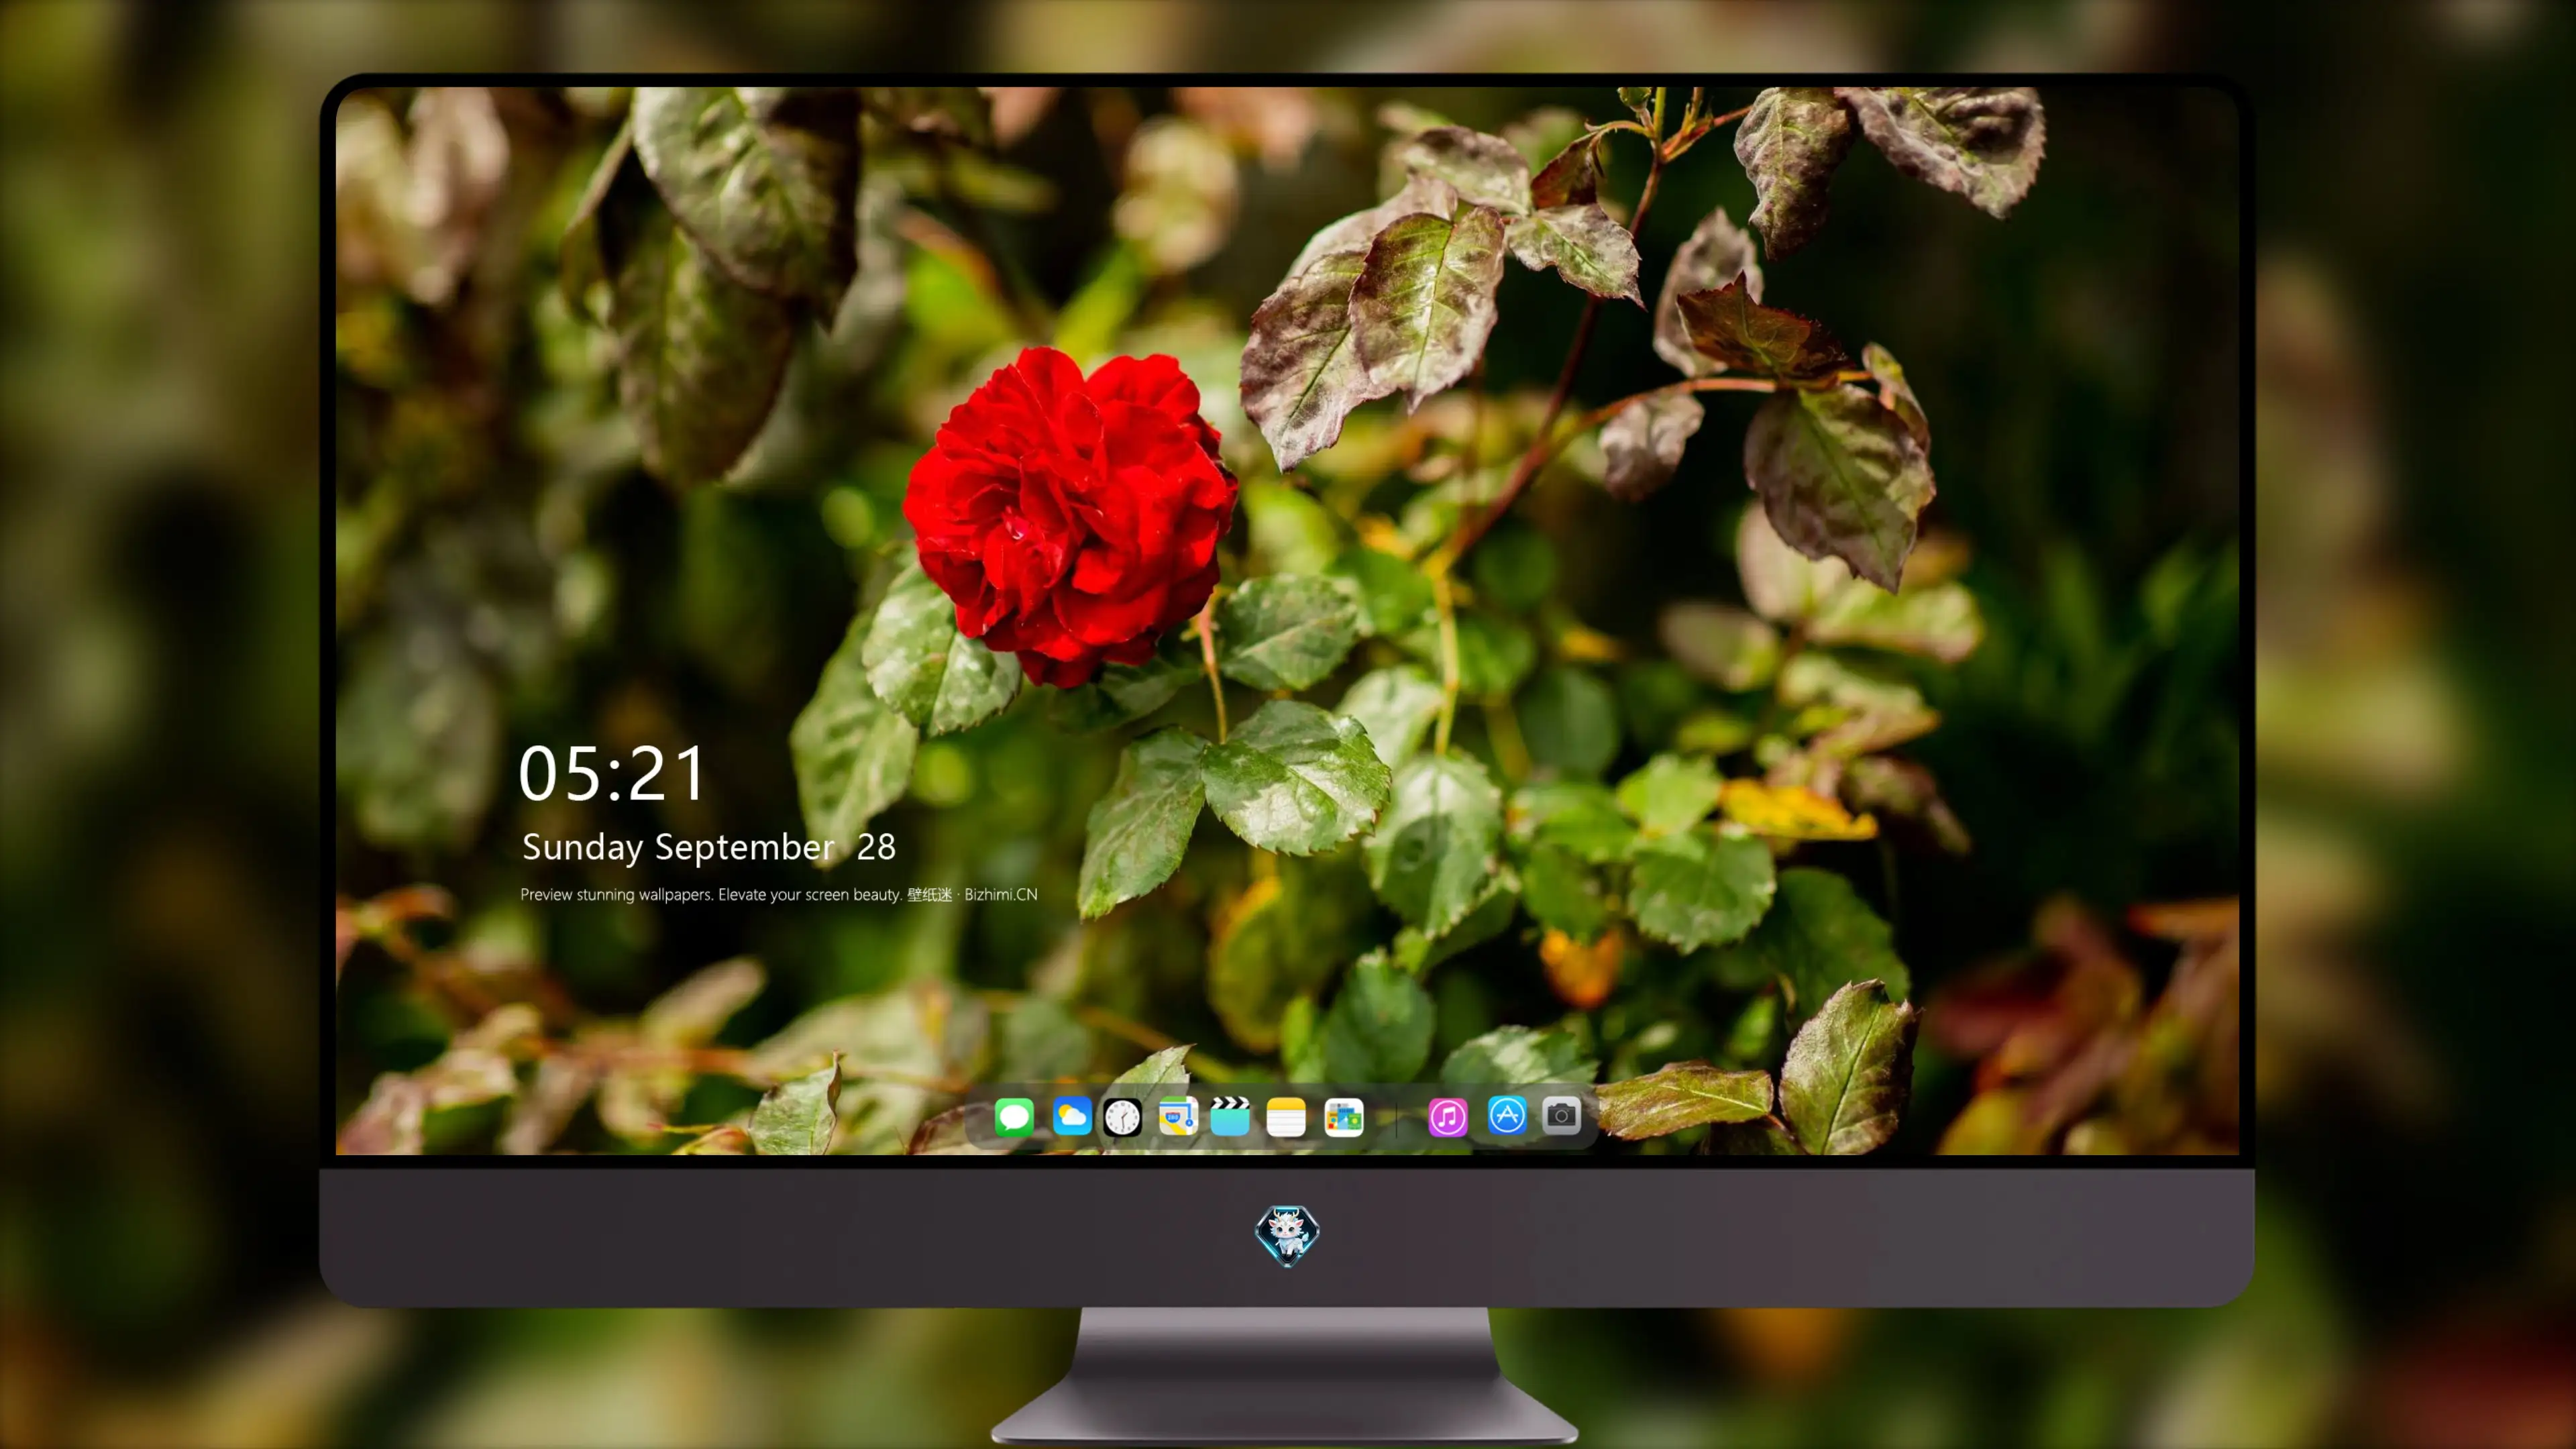This screenshot has height=1449, width=2576.
Task: Launch the pink iTunes Store music icon
Action: 1448,1117
